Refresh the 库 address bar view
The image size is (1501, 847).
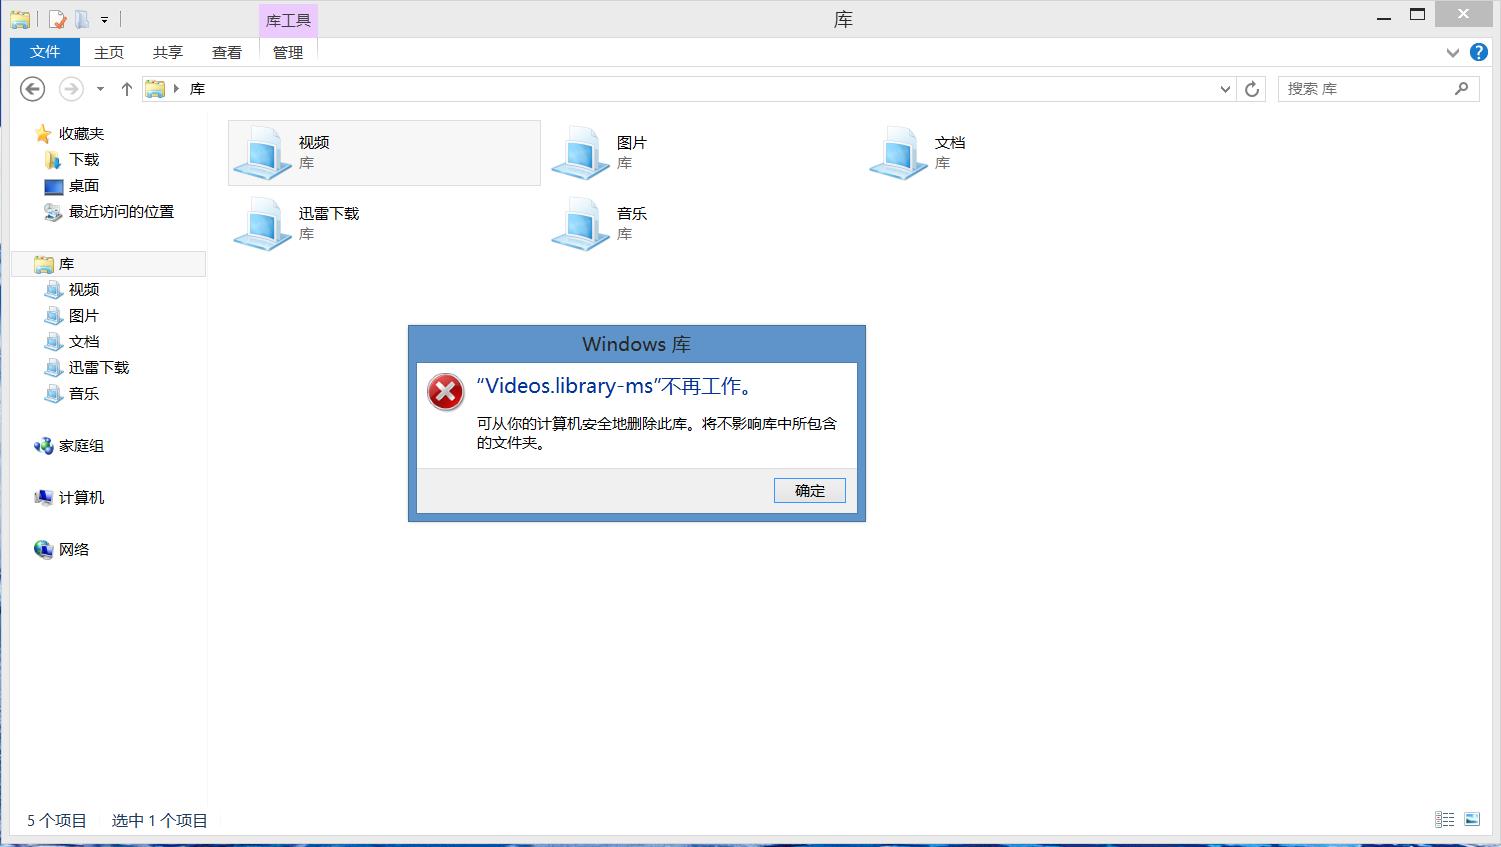coord(1252,88)
